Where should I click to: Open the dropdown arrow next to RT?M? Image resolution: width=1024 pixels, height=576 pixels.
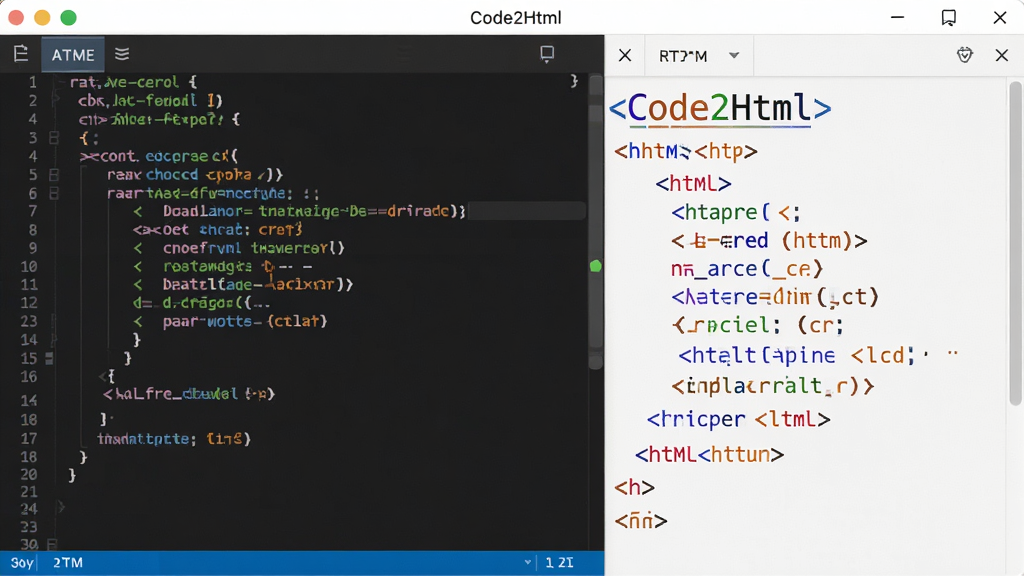[x=734, y=56]
